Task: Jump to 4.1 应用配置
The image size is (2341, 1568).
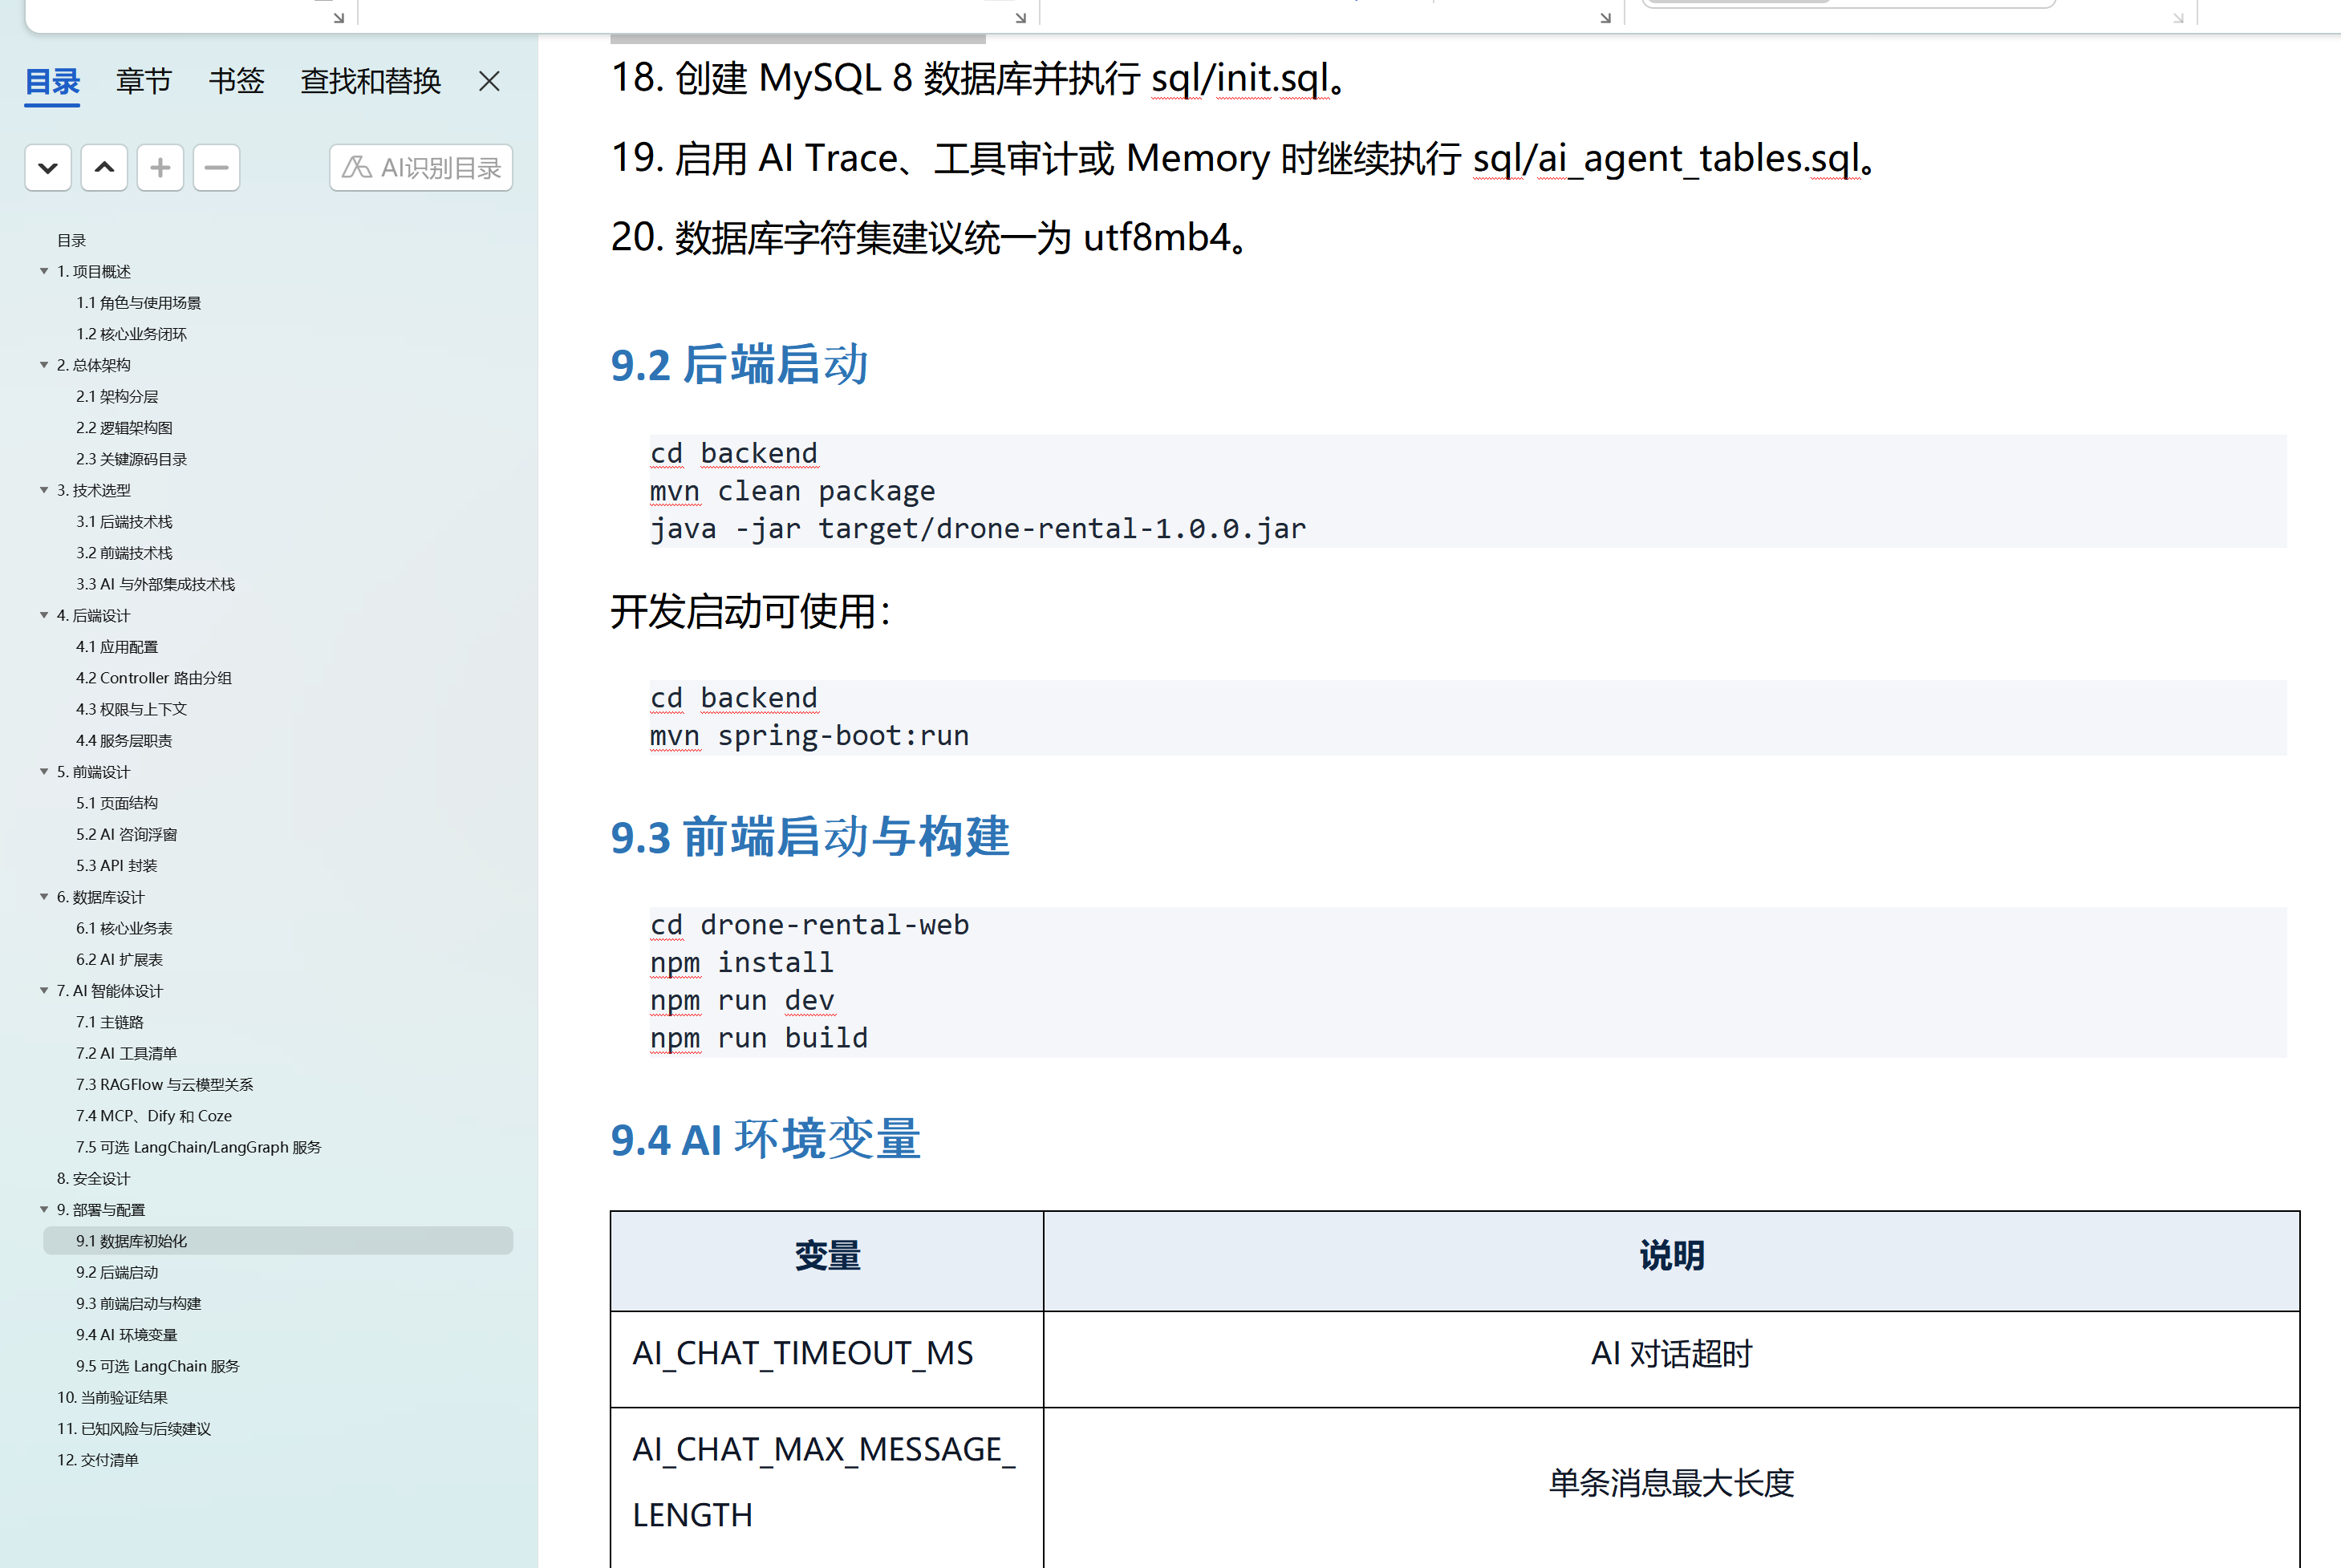Action: point(117,647)
